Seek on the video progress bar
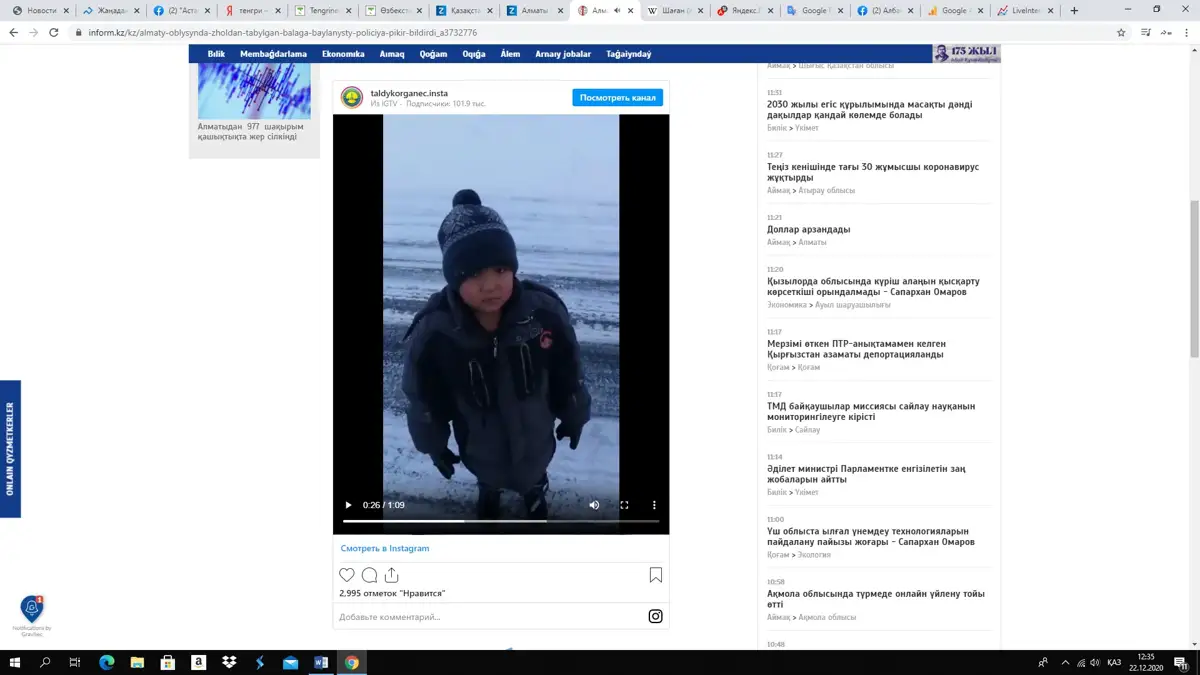This screenshot has height=675, width=1200. 501,521
